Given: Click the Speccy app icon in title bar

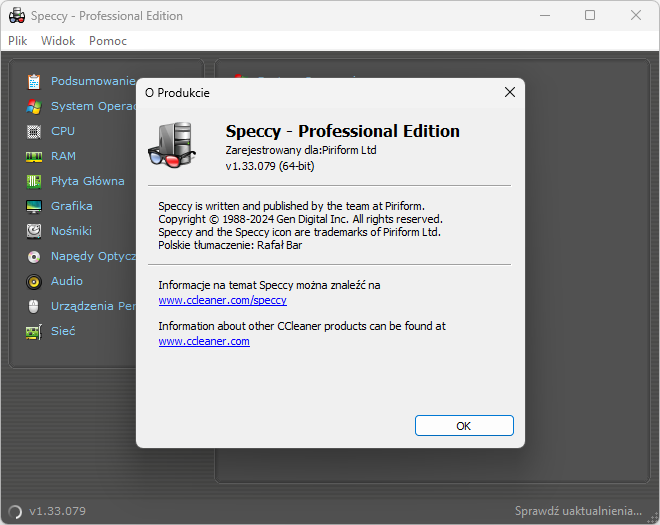Looking at the screenshot, I should 17,16.
